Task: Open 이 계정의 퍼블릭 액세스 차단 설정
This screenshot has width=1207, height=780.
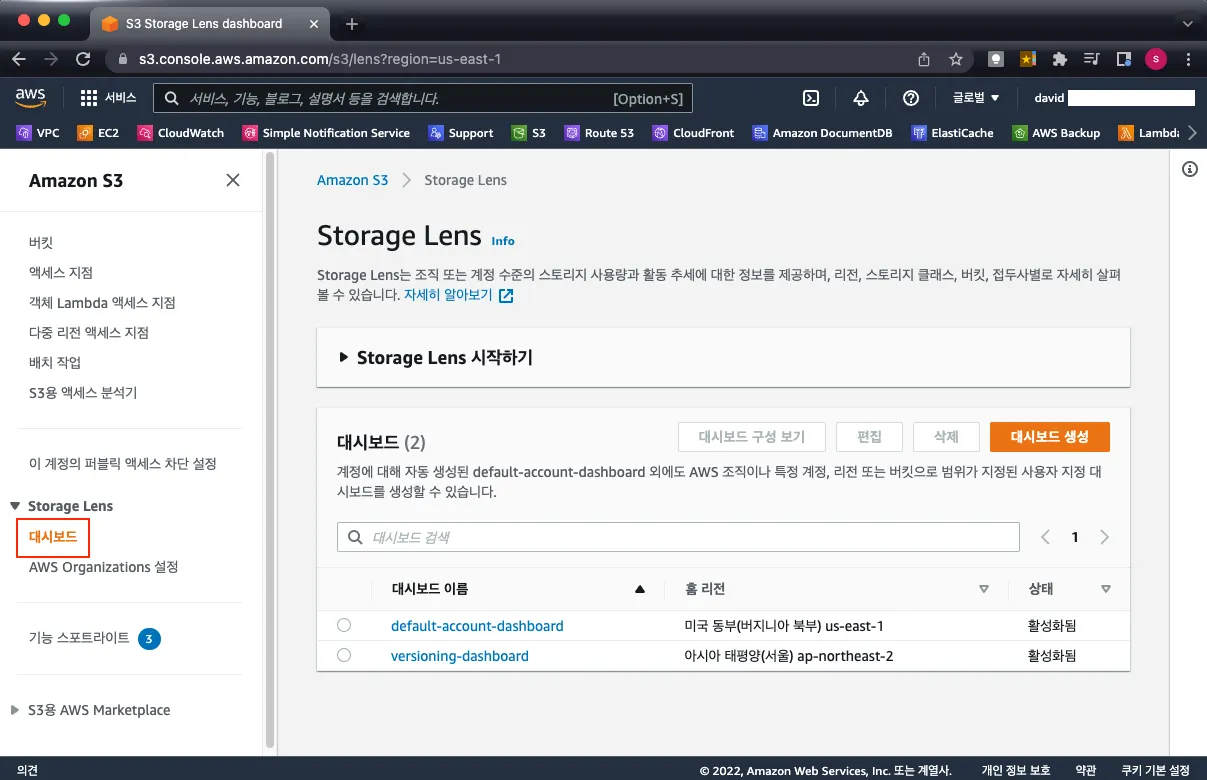Action: (123, 464)
